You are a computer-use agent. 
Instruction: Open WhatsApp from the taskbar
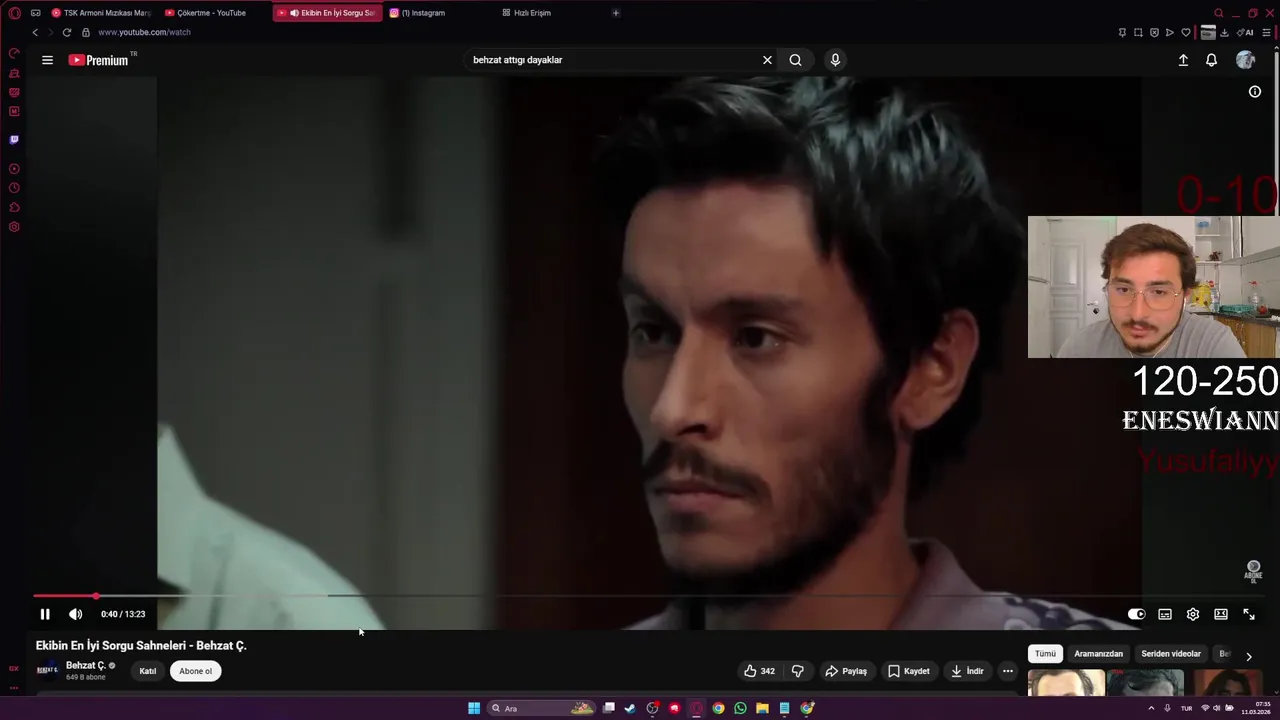740,708
